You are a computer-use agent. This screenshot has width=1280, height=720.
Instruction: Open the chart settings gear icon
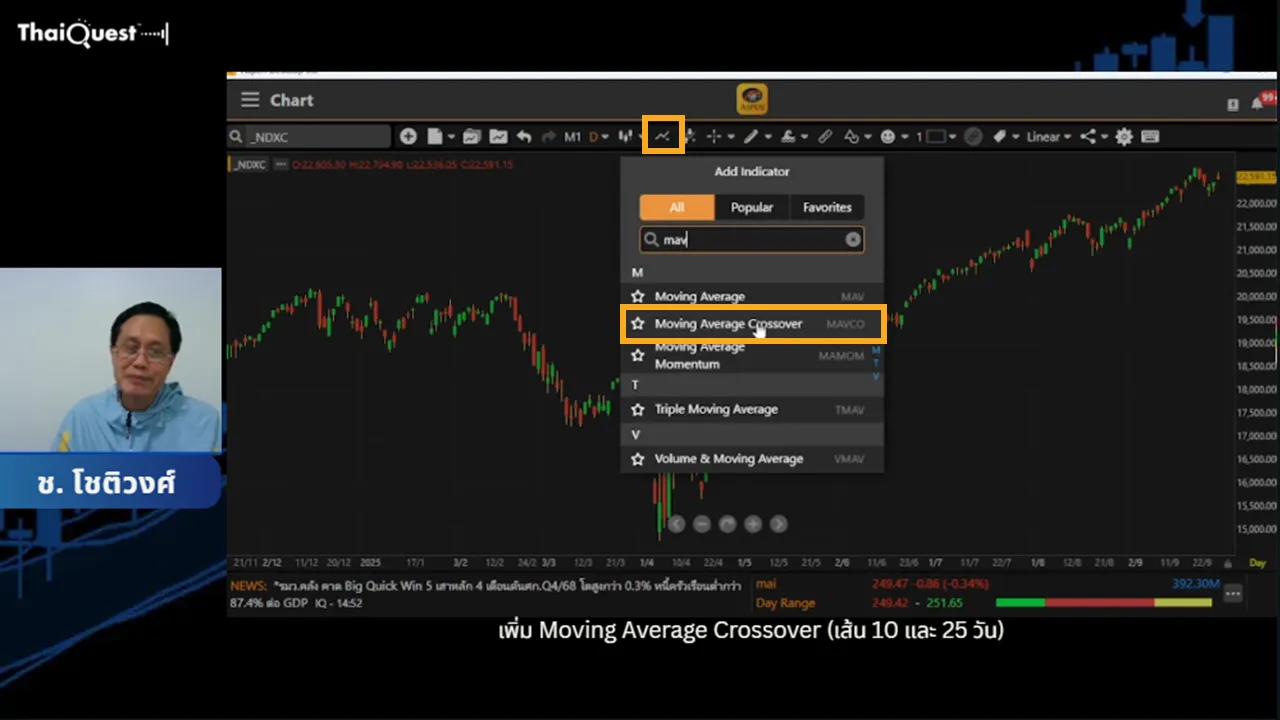tap(1124, 136)
